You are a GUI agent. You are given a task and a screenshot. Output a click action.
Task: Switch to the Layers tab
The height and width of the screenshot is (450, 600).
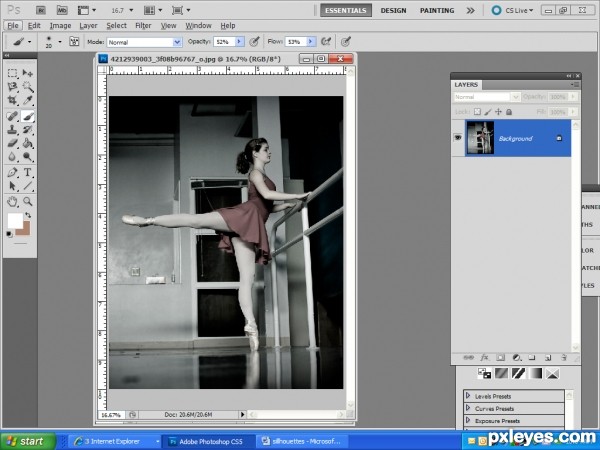[x=466, y=85]
